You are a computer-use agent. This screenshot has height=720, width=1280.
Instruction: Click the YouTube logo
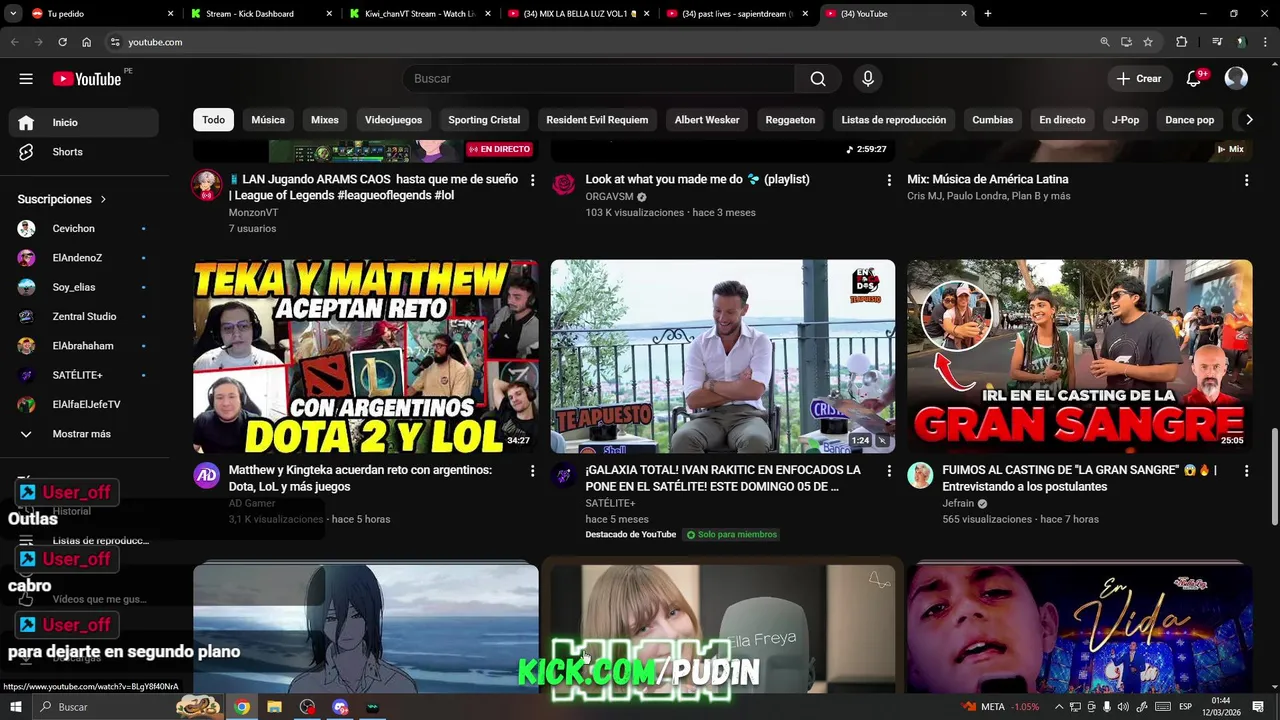click(x=87, y=79)
